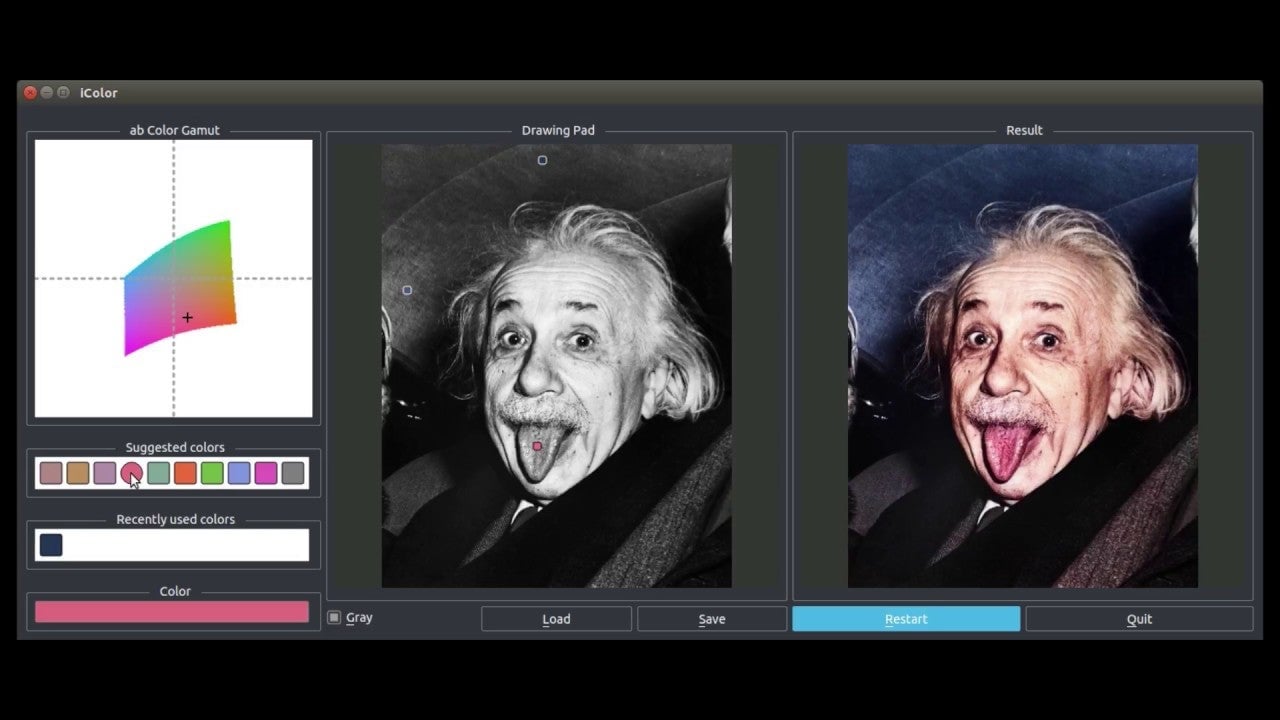Click the Load button
This screenshot has width=1280, height=720.
point(556,619)
